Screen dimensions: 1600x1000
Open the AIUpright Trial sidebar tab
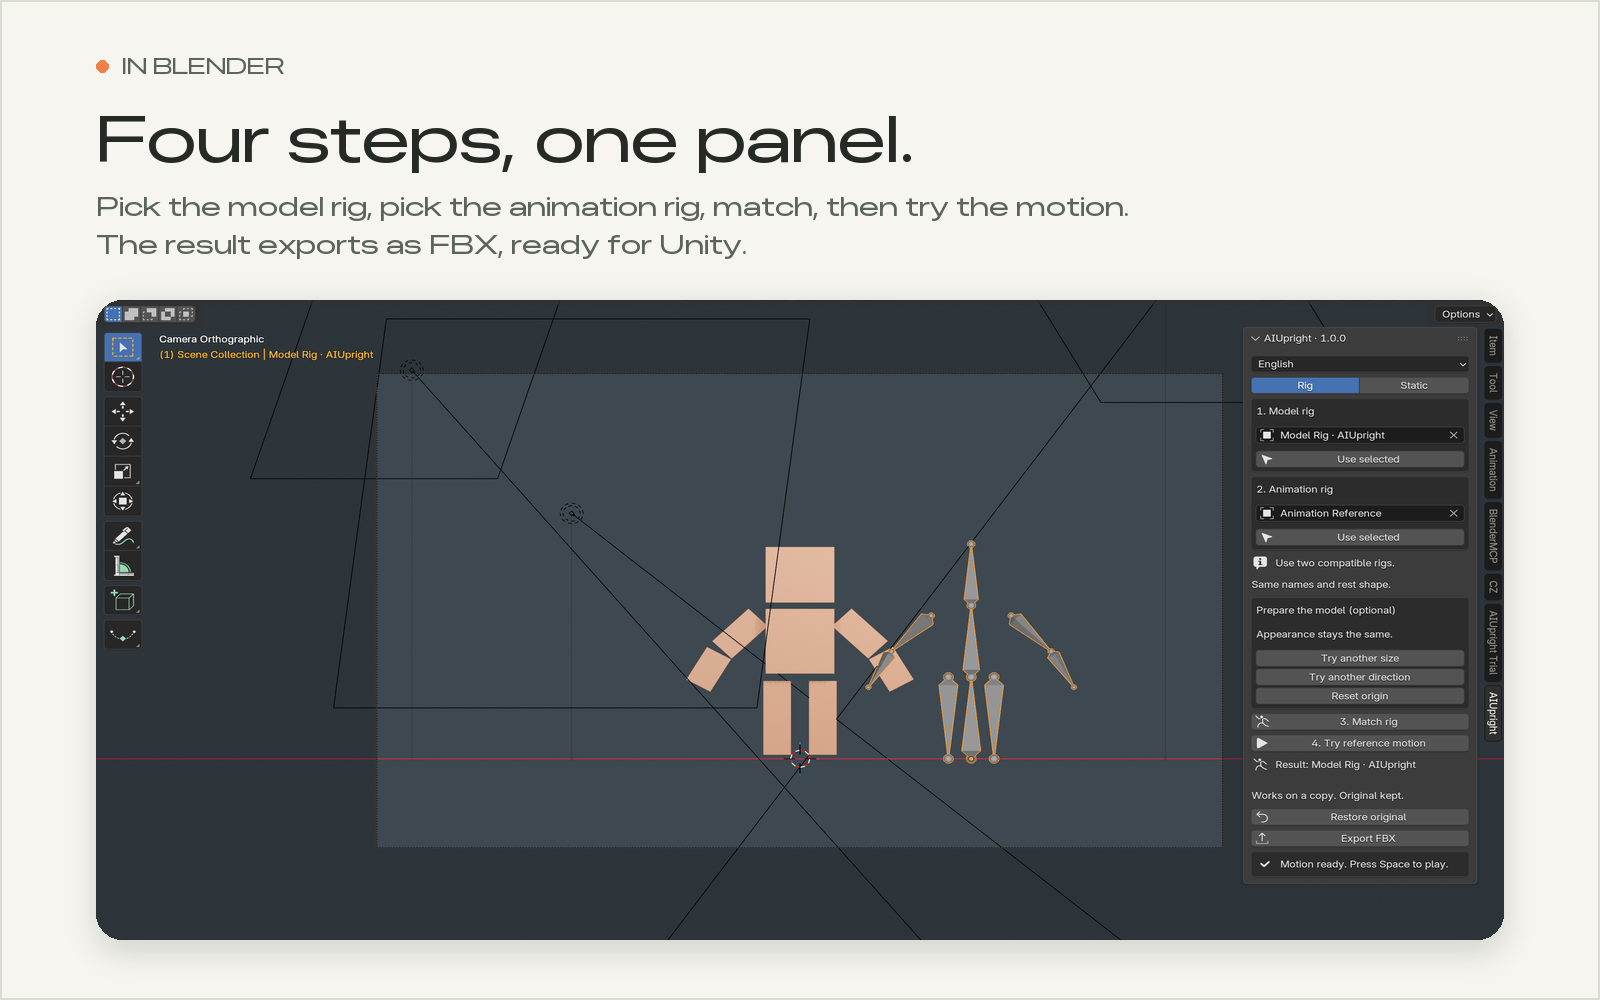pos(1492,642)
